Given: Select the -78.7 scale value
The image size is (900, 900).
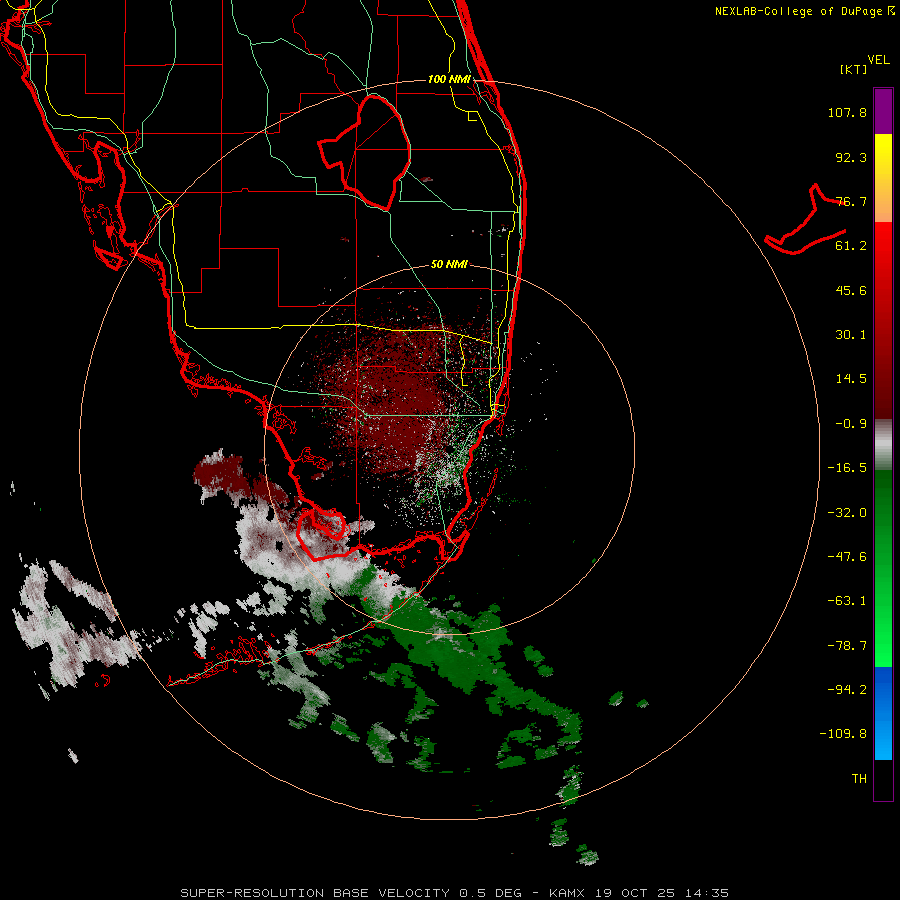Looking at the screenshot, I should point(847,646).
